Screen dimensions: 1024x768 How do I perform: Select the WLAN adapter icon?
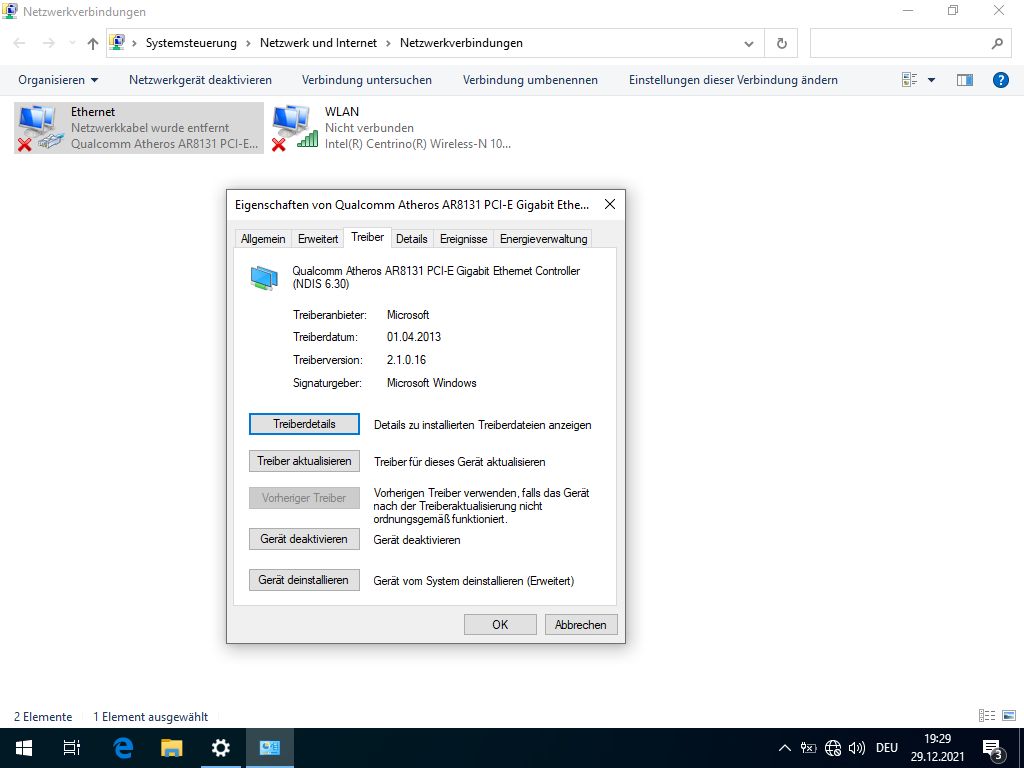(x=295, y=128)
